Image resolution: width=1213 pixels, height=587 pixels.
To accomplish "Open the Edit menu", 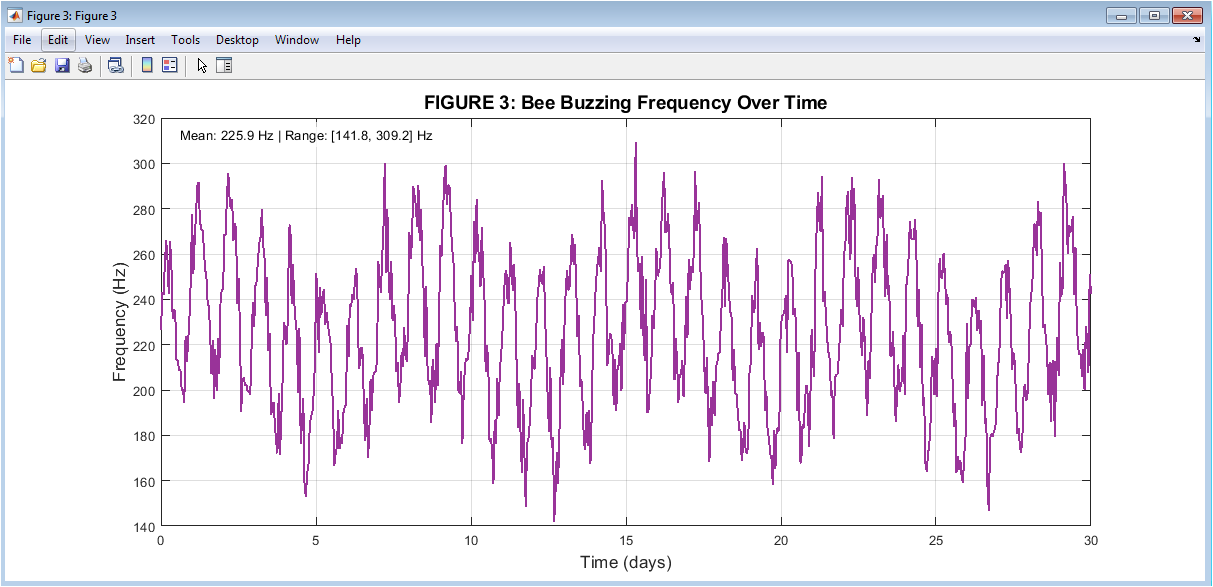I will point(58,40).
